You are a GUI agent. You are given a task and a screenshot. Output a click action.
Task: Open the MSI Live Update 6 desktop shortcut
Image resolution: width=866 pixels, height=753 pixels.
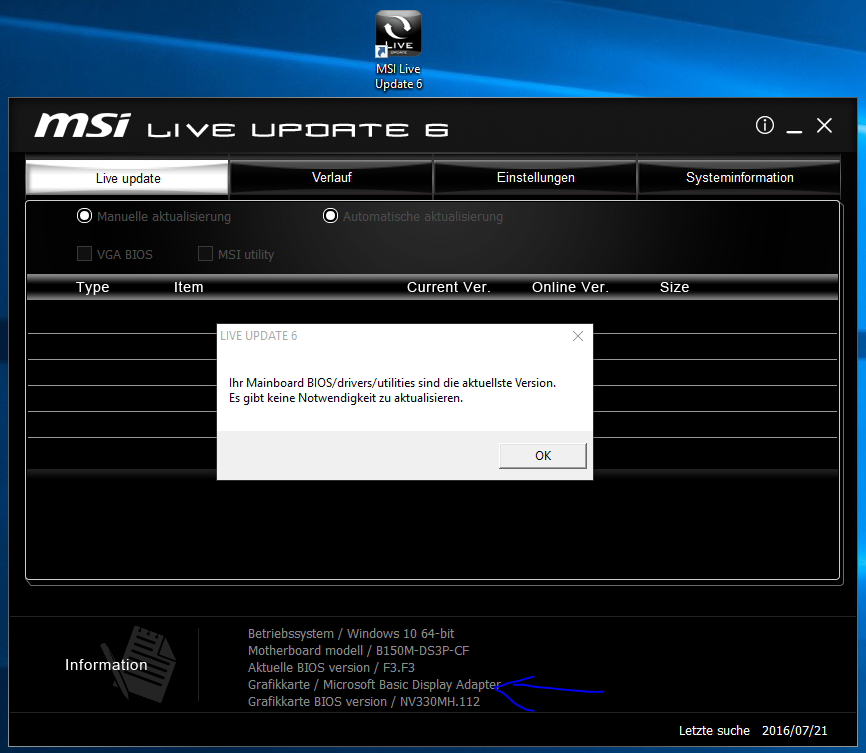coord(398,50)
